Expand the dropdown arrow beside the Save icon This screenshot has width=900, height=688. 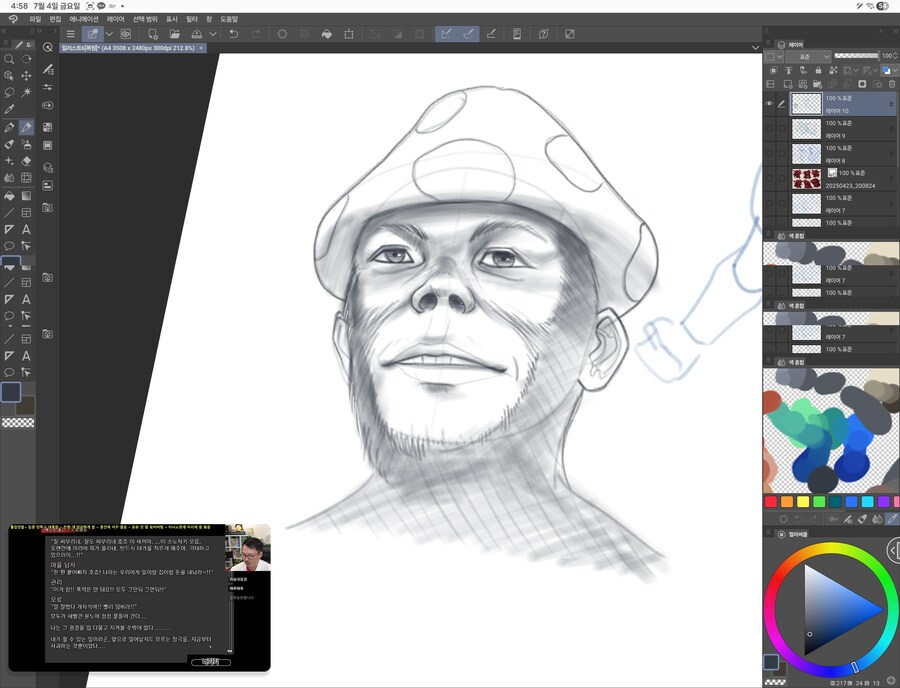click(213, 34)
